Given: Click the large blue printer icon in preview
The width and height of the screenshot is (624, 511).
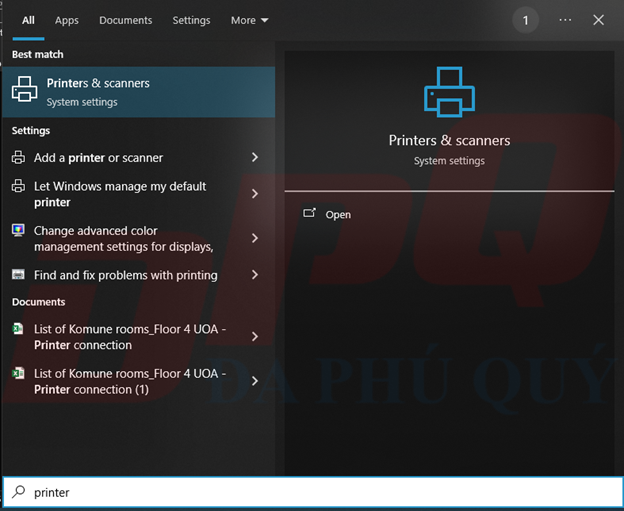Looking at the screenshot, I should pyautogui.click(x=449, y=92).
